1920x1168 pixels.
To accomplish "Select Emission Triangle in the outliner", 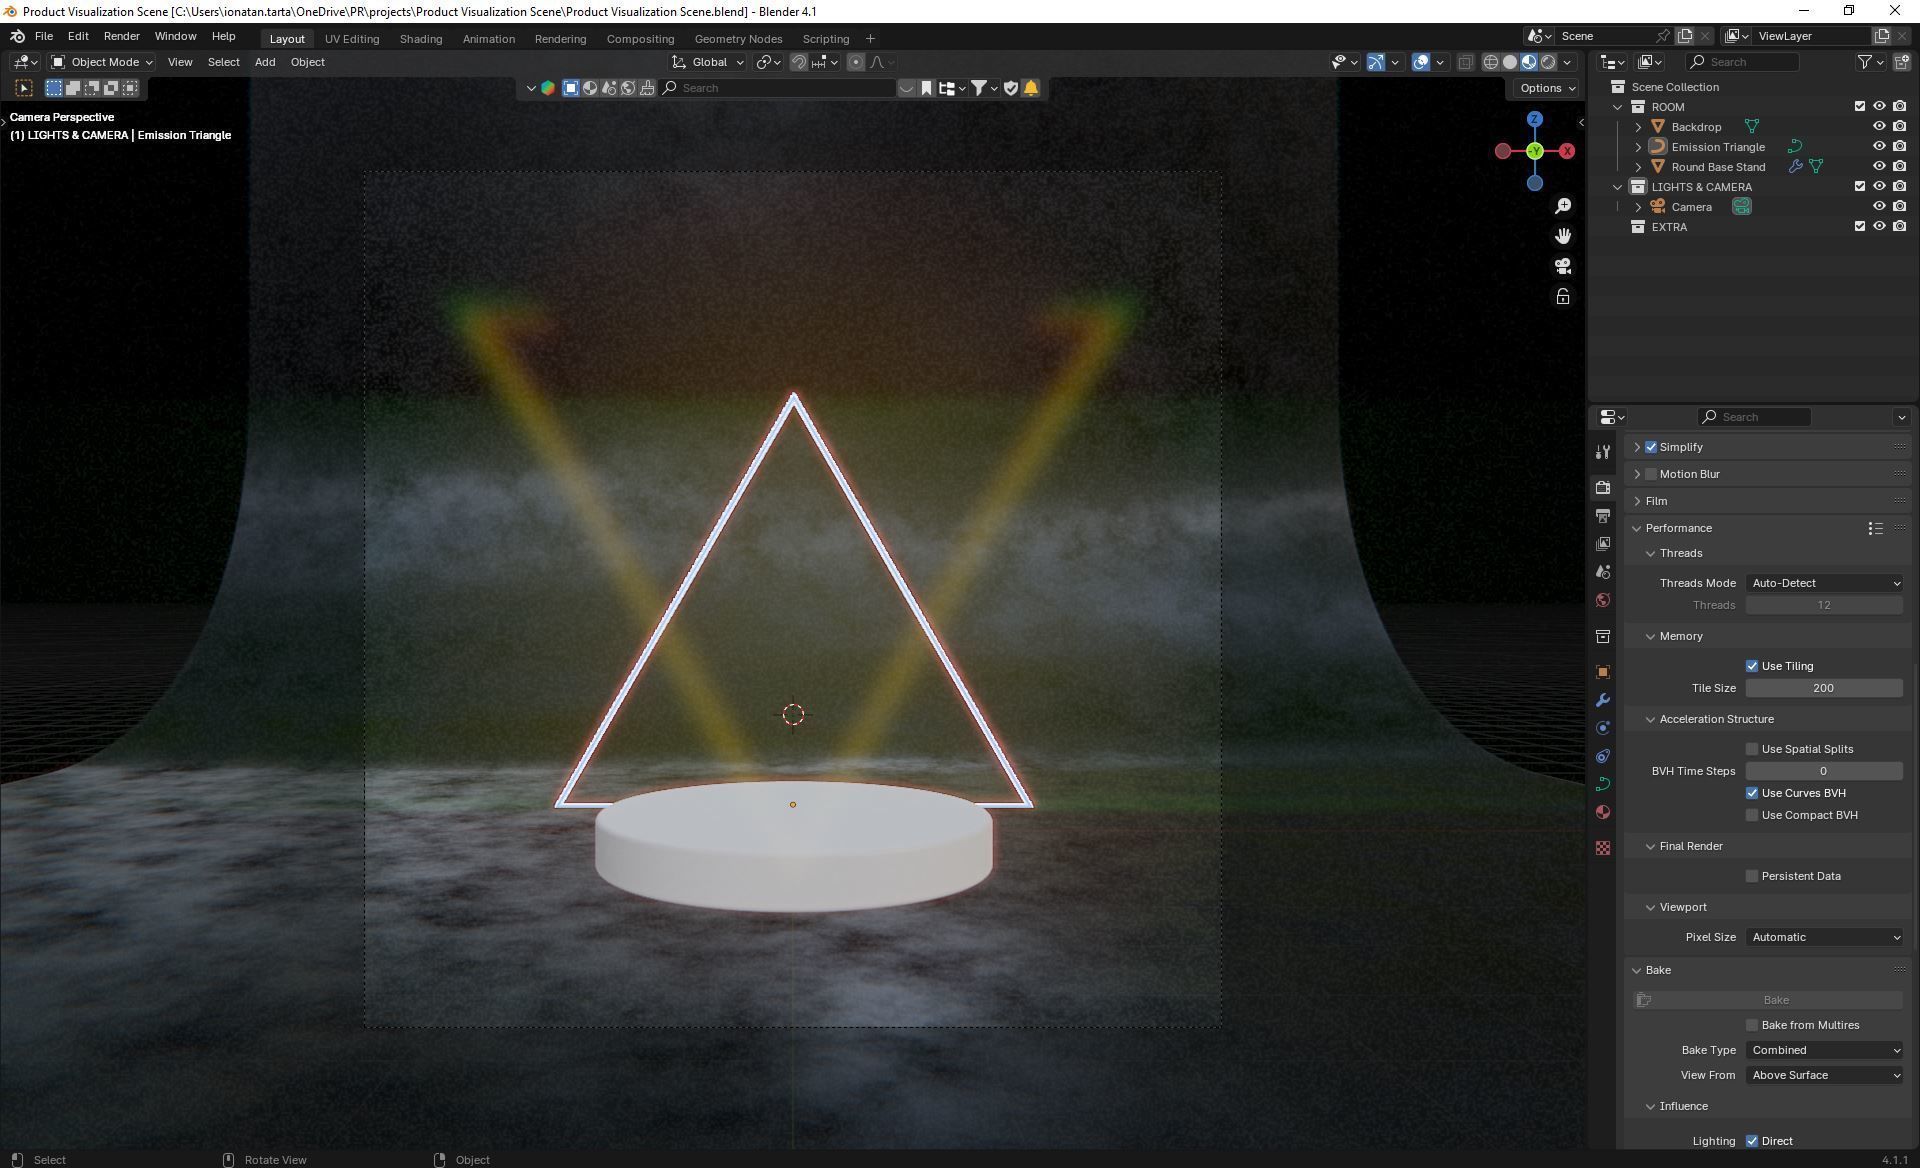I will (1718, 147).
